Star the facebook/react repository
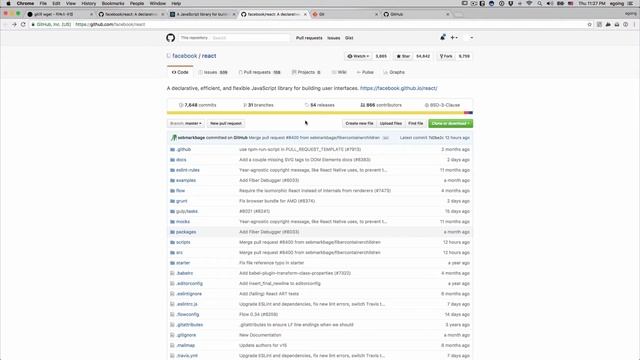 click(403, 56)
